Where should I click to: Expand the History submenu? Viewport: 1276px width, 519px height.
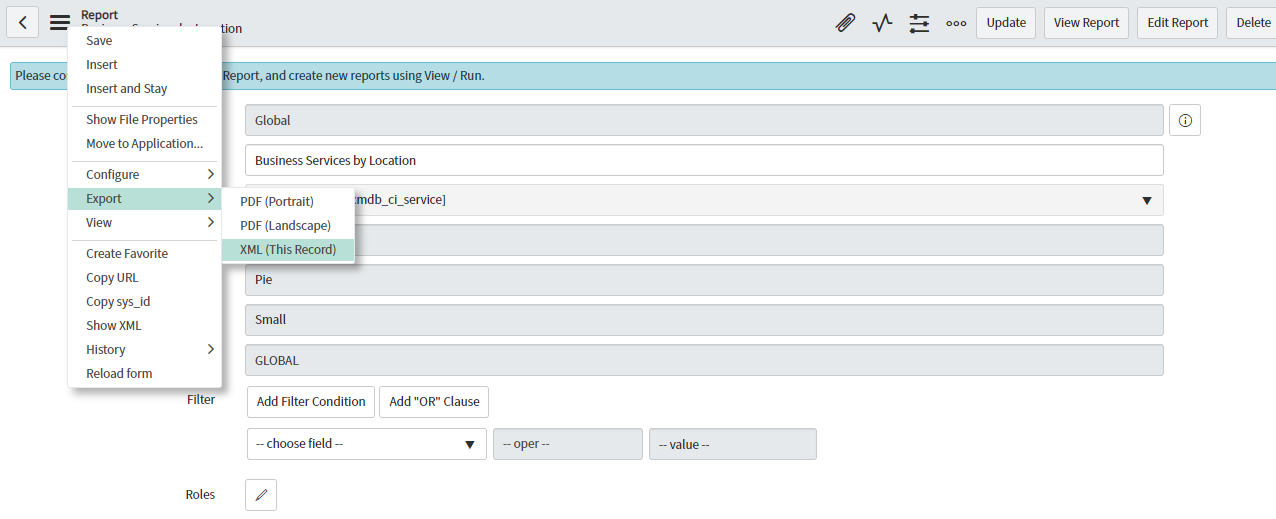click(x=144, y=350)
